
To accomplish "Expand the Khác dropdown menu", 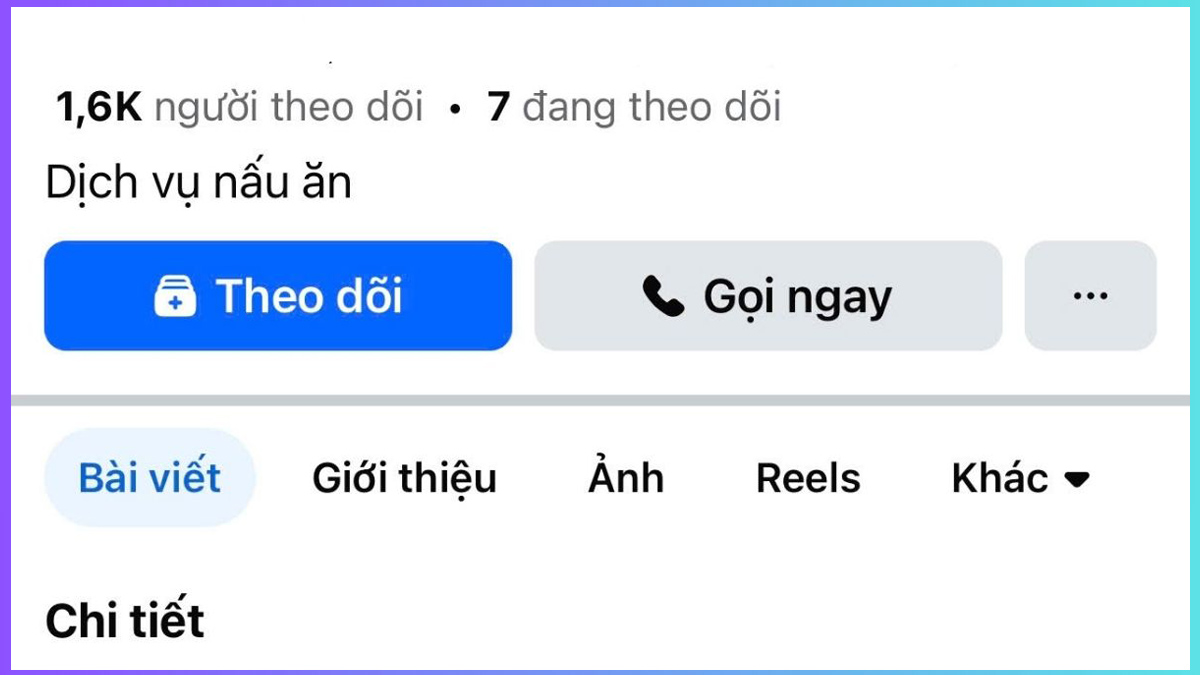I will [1020, 478].
